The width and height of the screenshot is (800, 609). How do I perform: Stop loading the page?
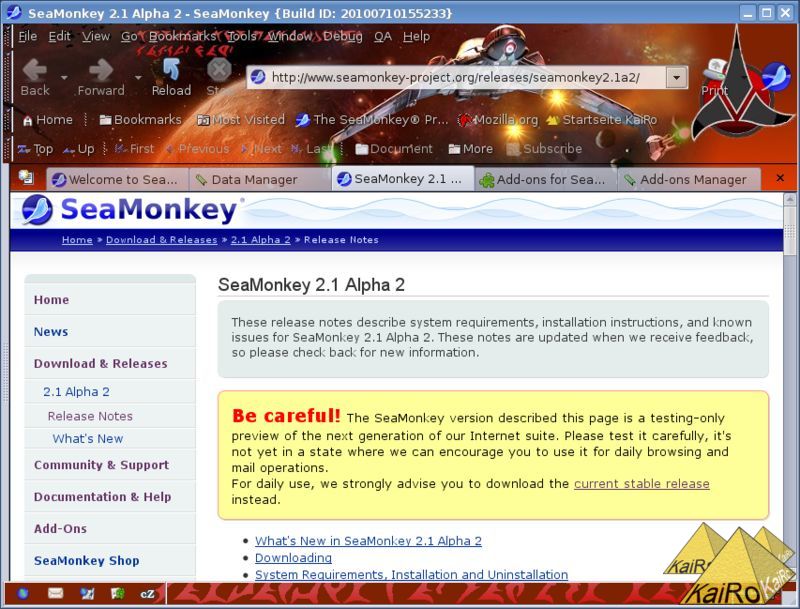[x=219, y=77]
